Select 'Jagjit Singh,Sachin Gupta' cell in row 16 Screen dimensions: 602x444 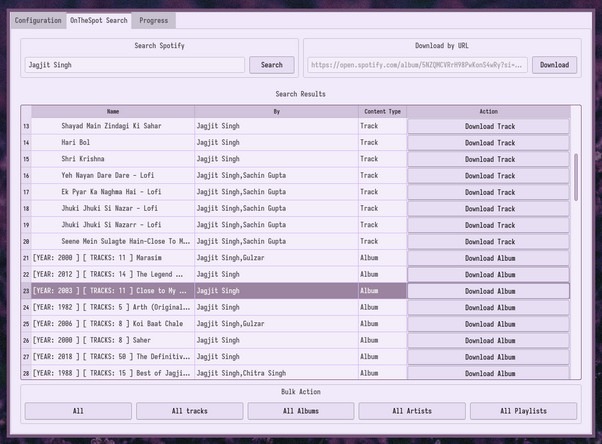tap(276, 176)
